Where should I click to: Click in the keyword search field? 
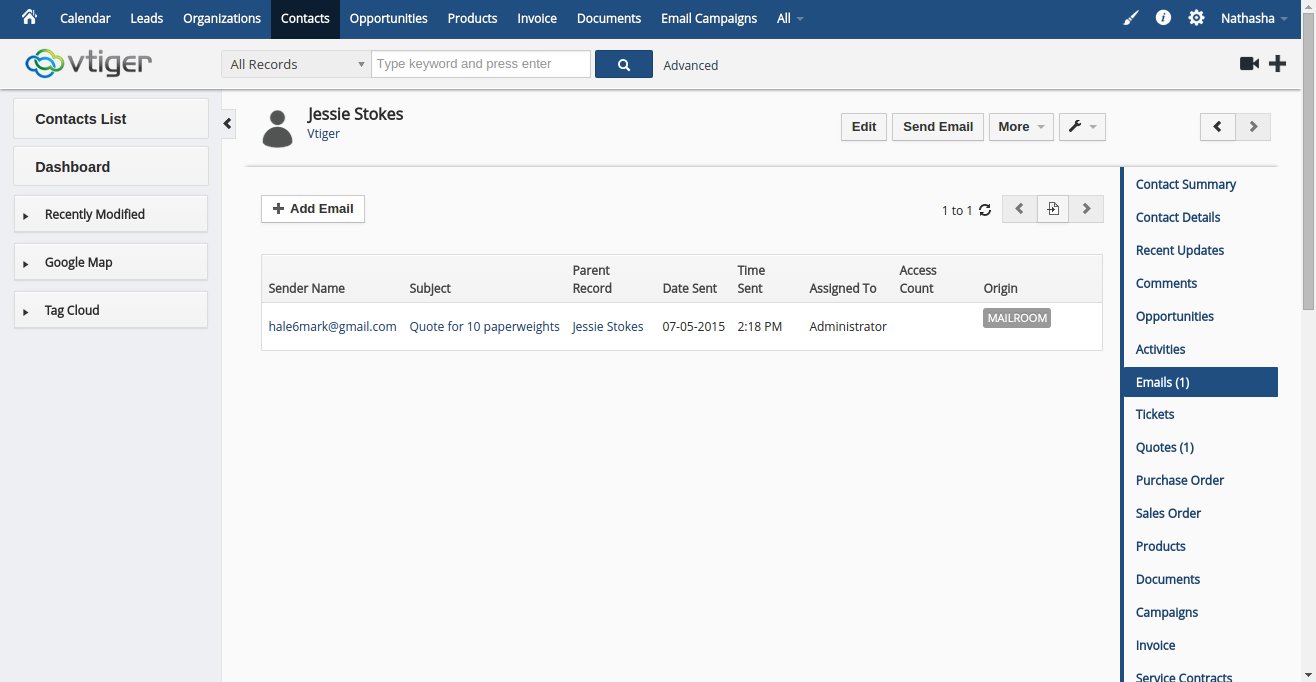(481, 64)
